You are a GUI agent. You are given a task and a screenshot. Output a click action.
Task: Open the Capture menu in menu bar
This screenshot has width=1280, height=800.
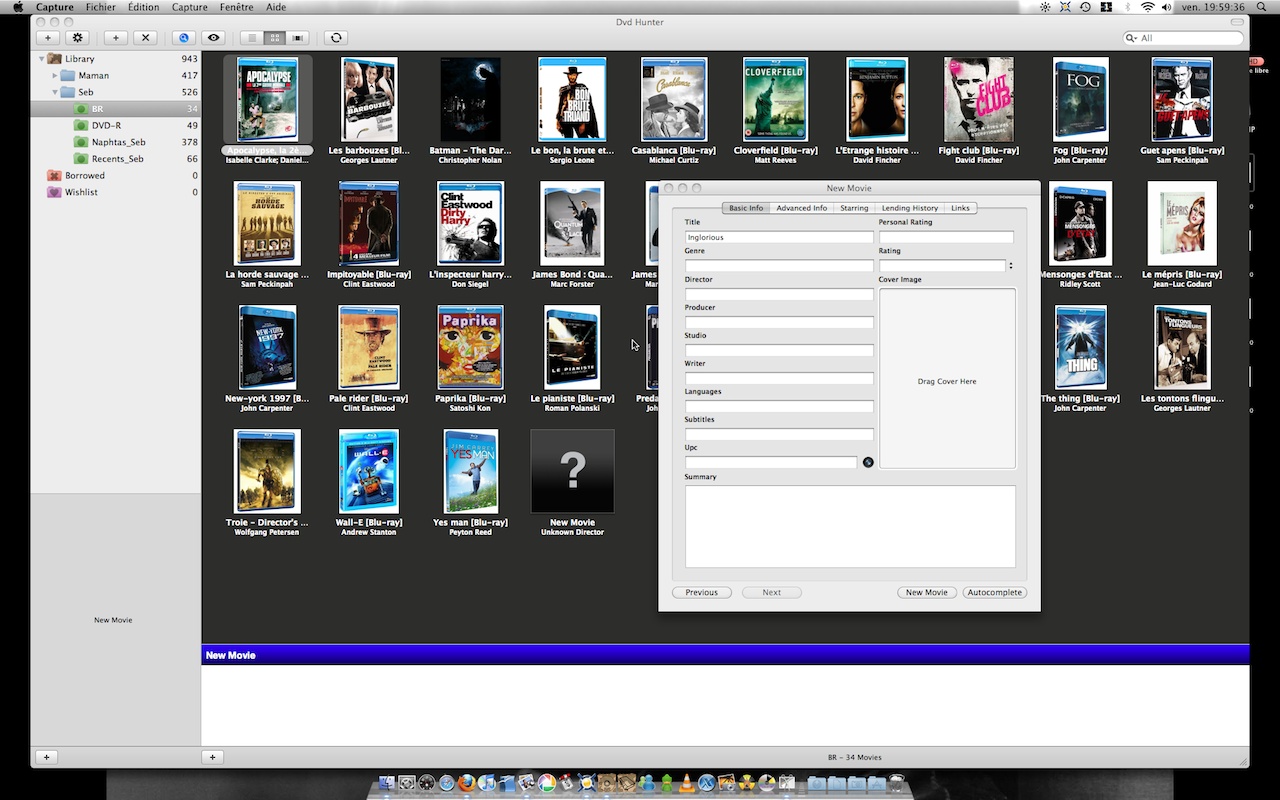pos(189,7)
